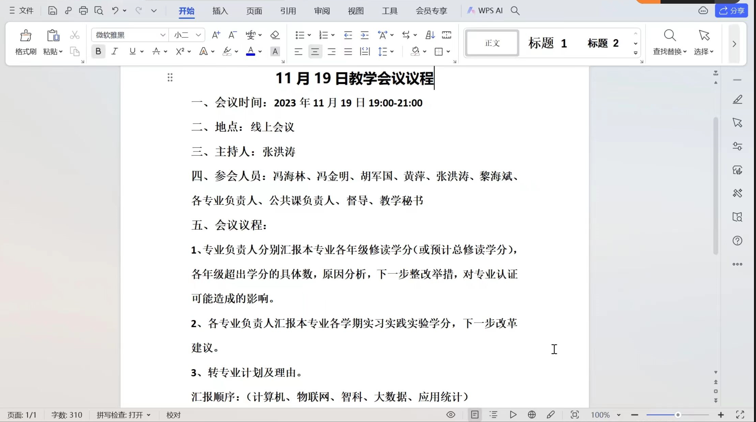Open the 审阅 (Review) ribbon tab
This screenshot has width=756, height=422.
322,11
